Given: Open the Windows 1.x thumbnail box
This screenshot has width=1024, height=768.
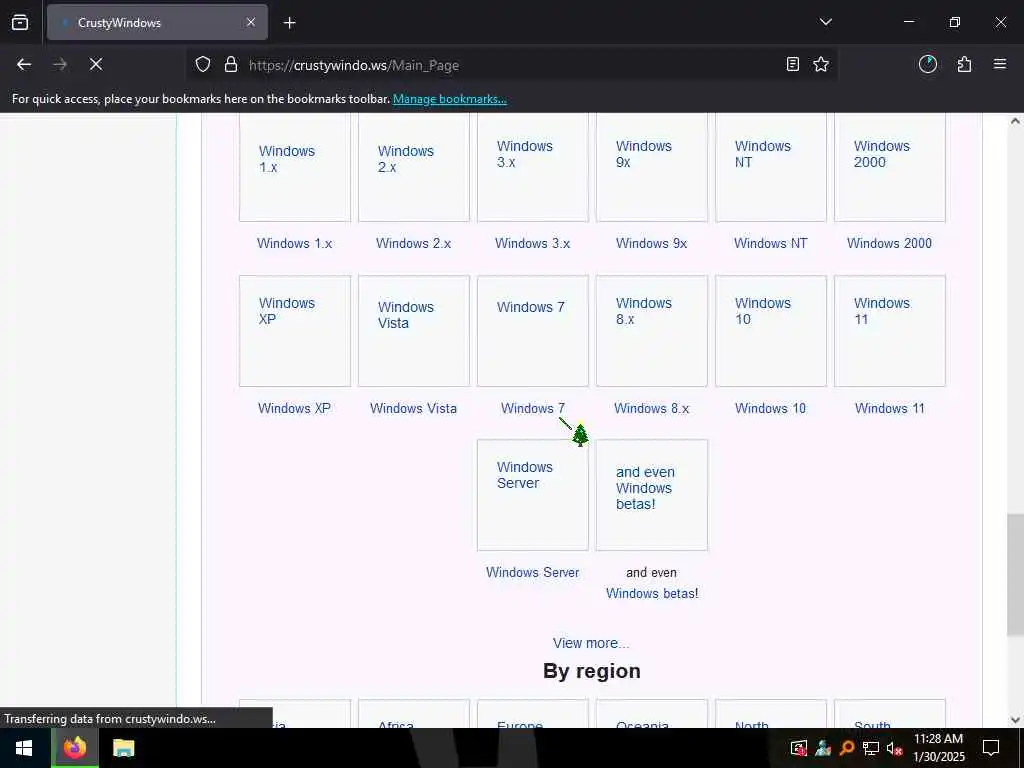Looking at the screenshot, I should tap(295, 167).
